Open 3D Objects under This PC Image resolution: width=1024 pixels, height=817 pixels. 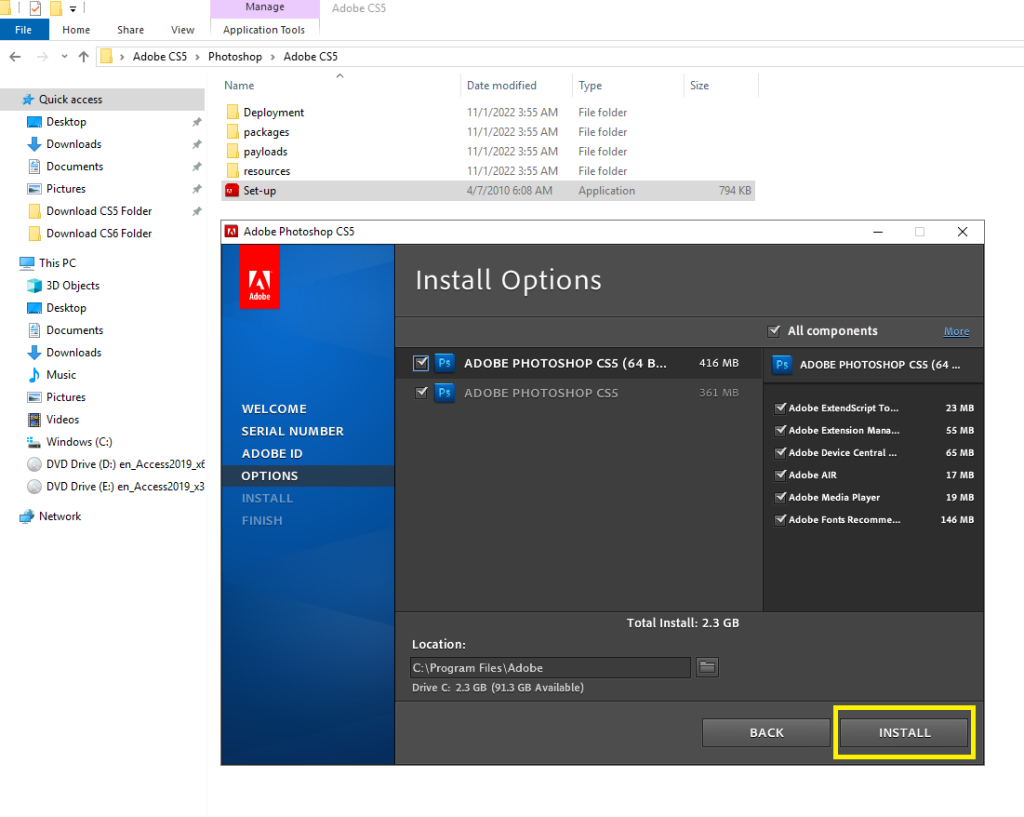pyautogui.click(x=72, y=285)
